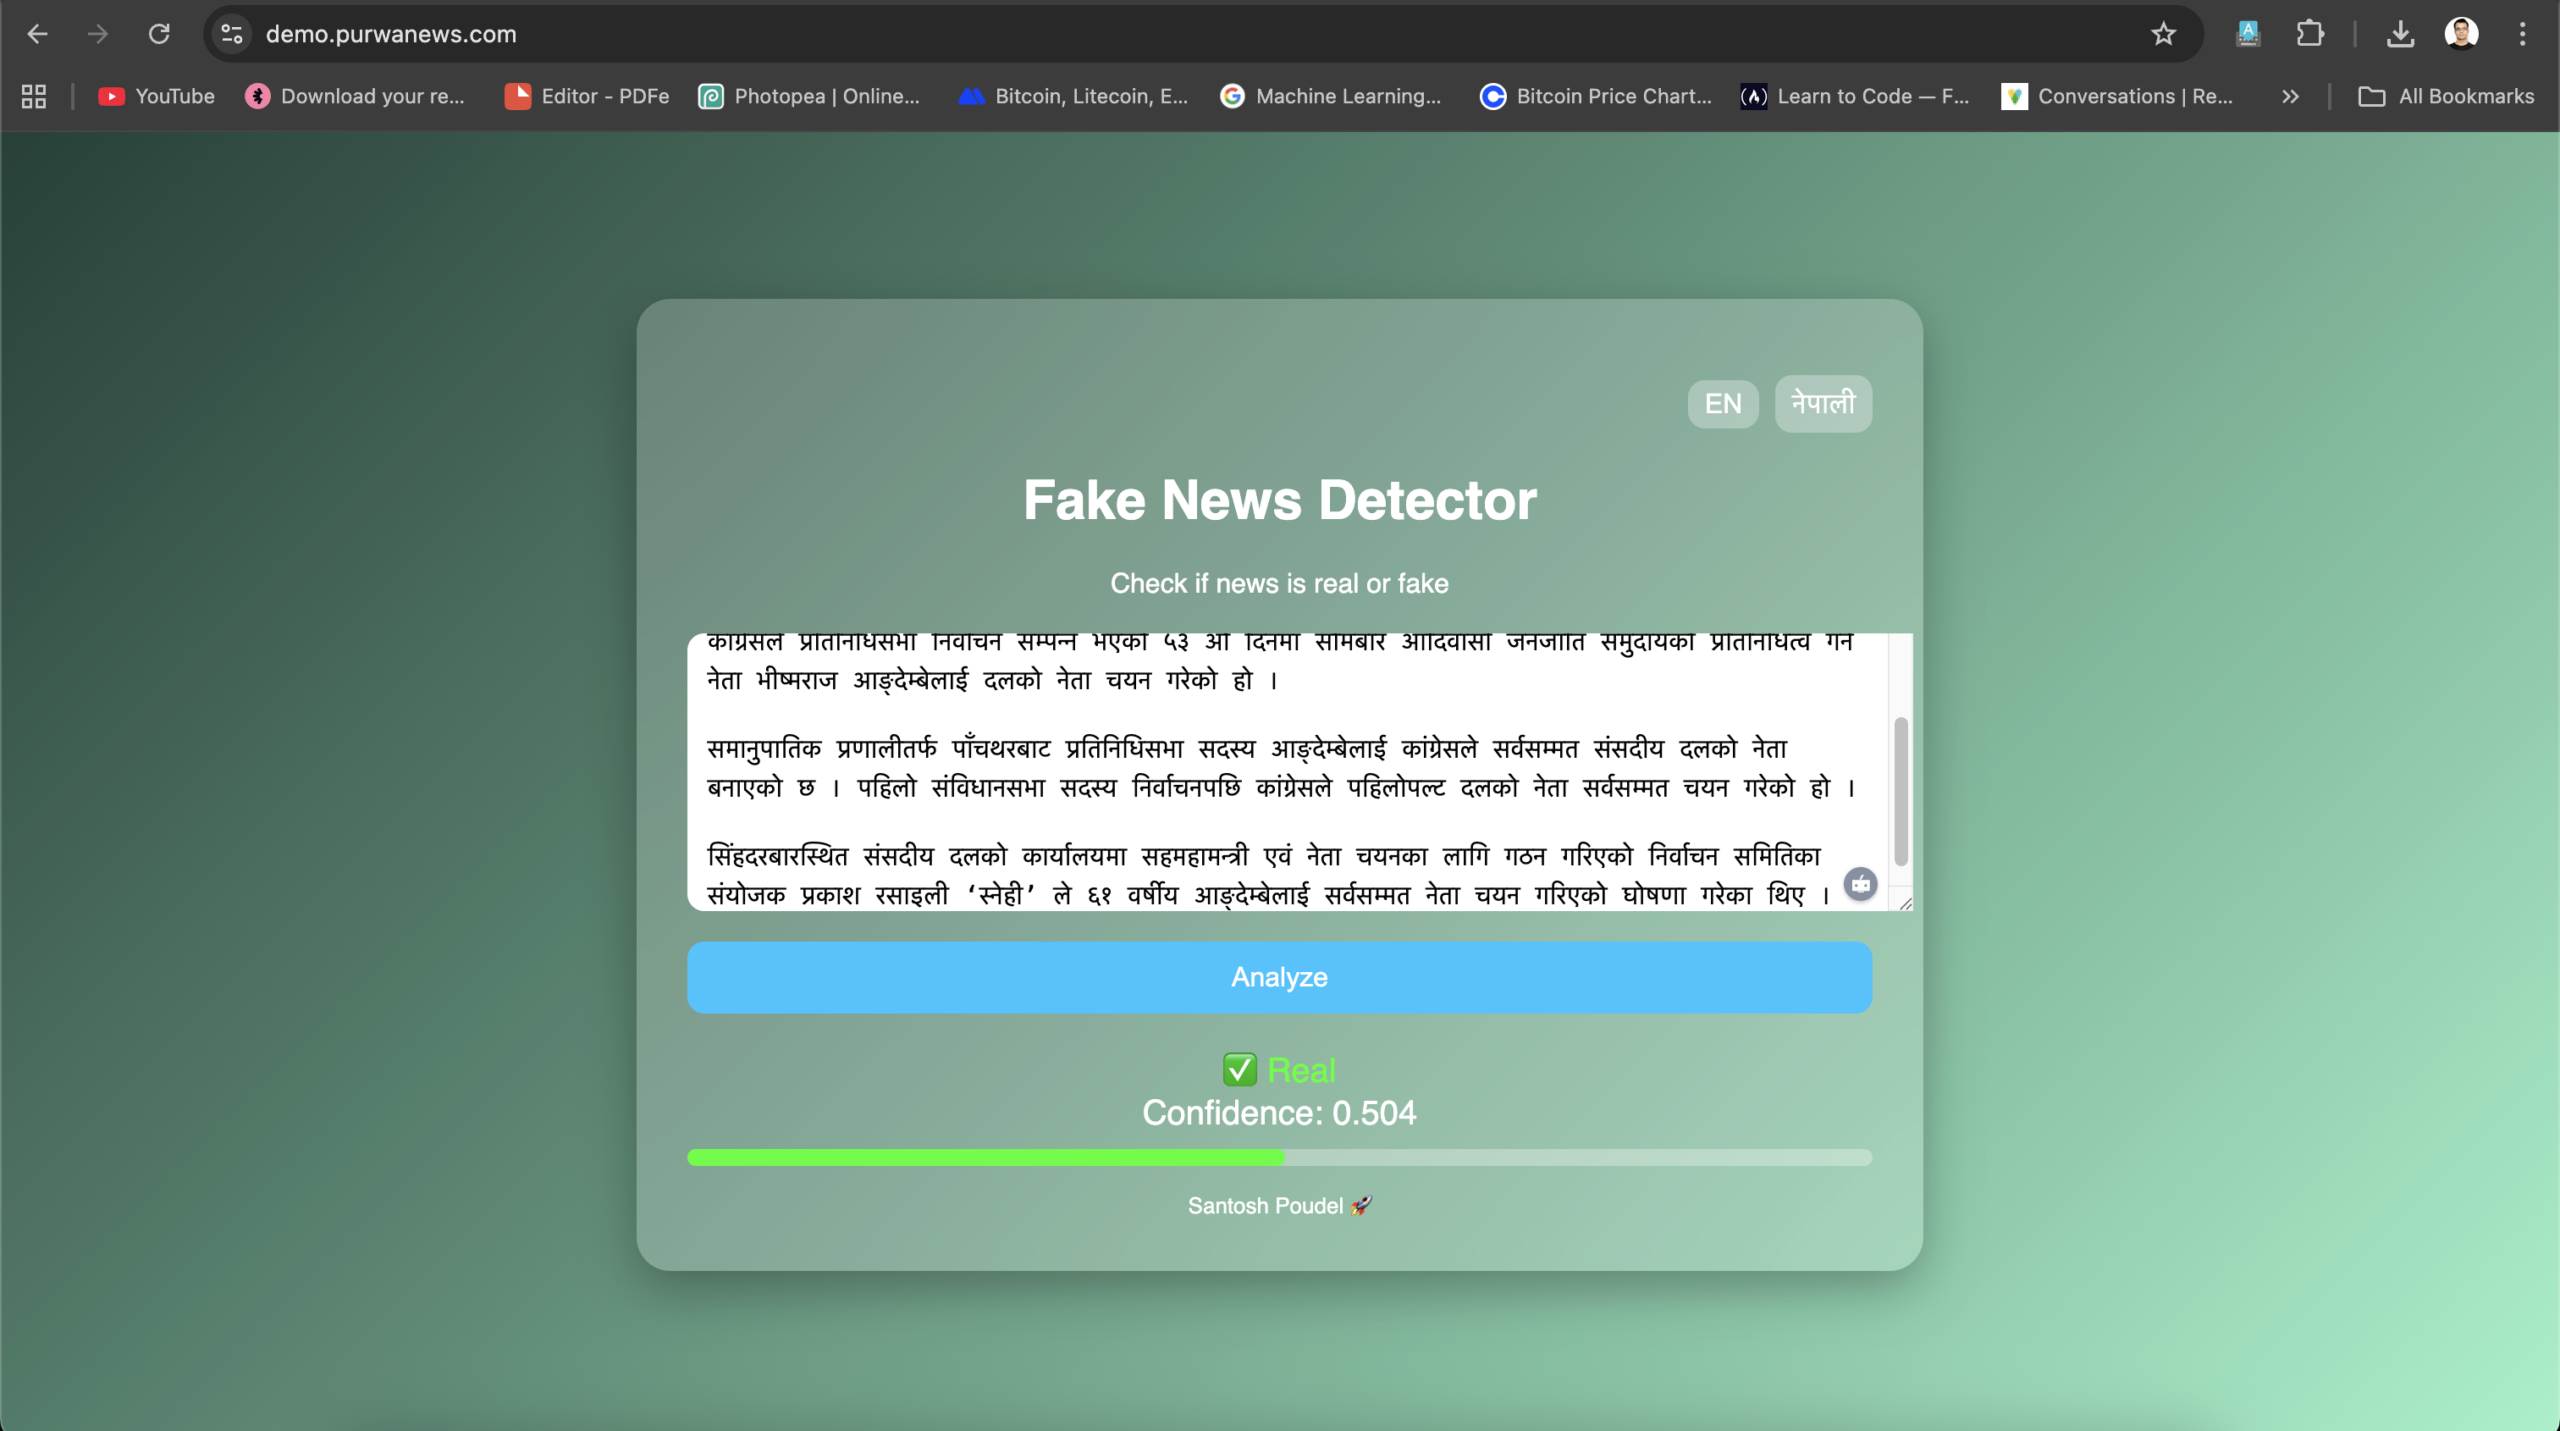Click 'Check if news is real or fake' subtitle
Image resolution: width=2560 pixels, height=1431 pixels.
1279,583
